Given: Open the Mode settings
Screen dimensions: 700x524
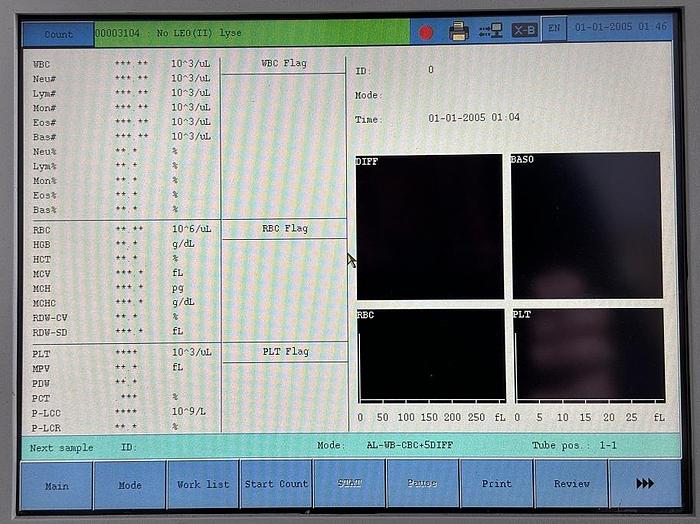Looking at the screenshot, I should [x=130, y=485].
